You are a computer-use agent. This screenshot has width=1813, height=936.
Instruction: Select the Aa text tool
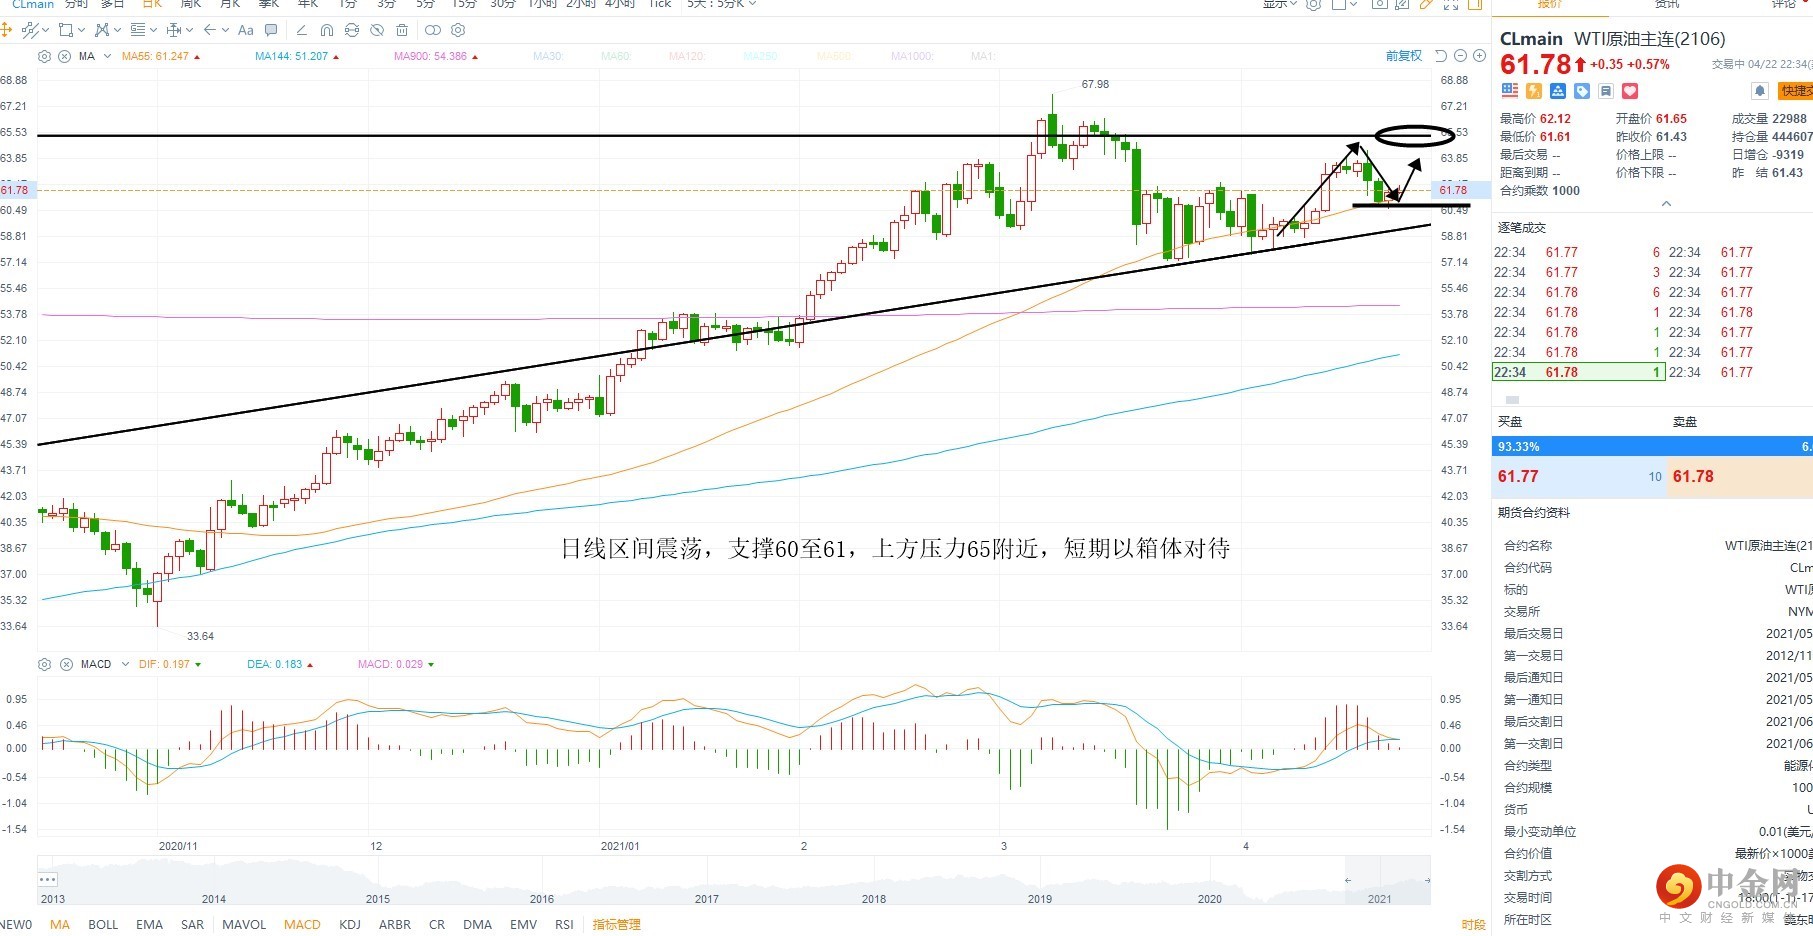point(246,30)
